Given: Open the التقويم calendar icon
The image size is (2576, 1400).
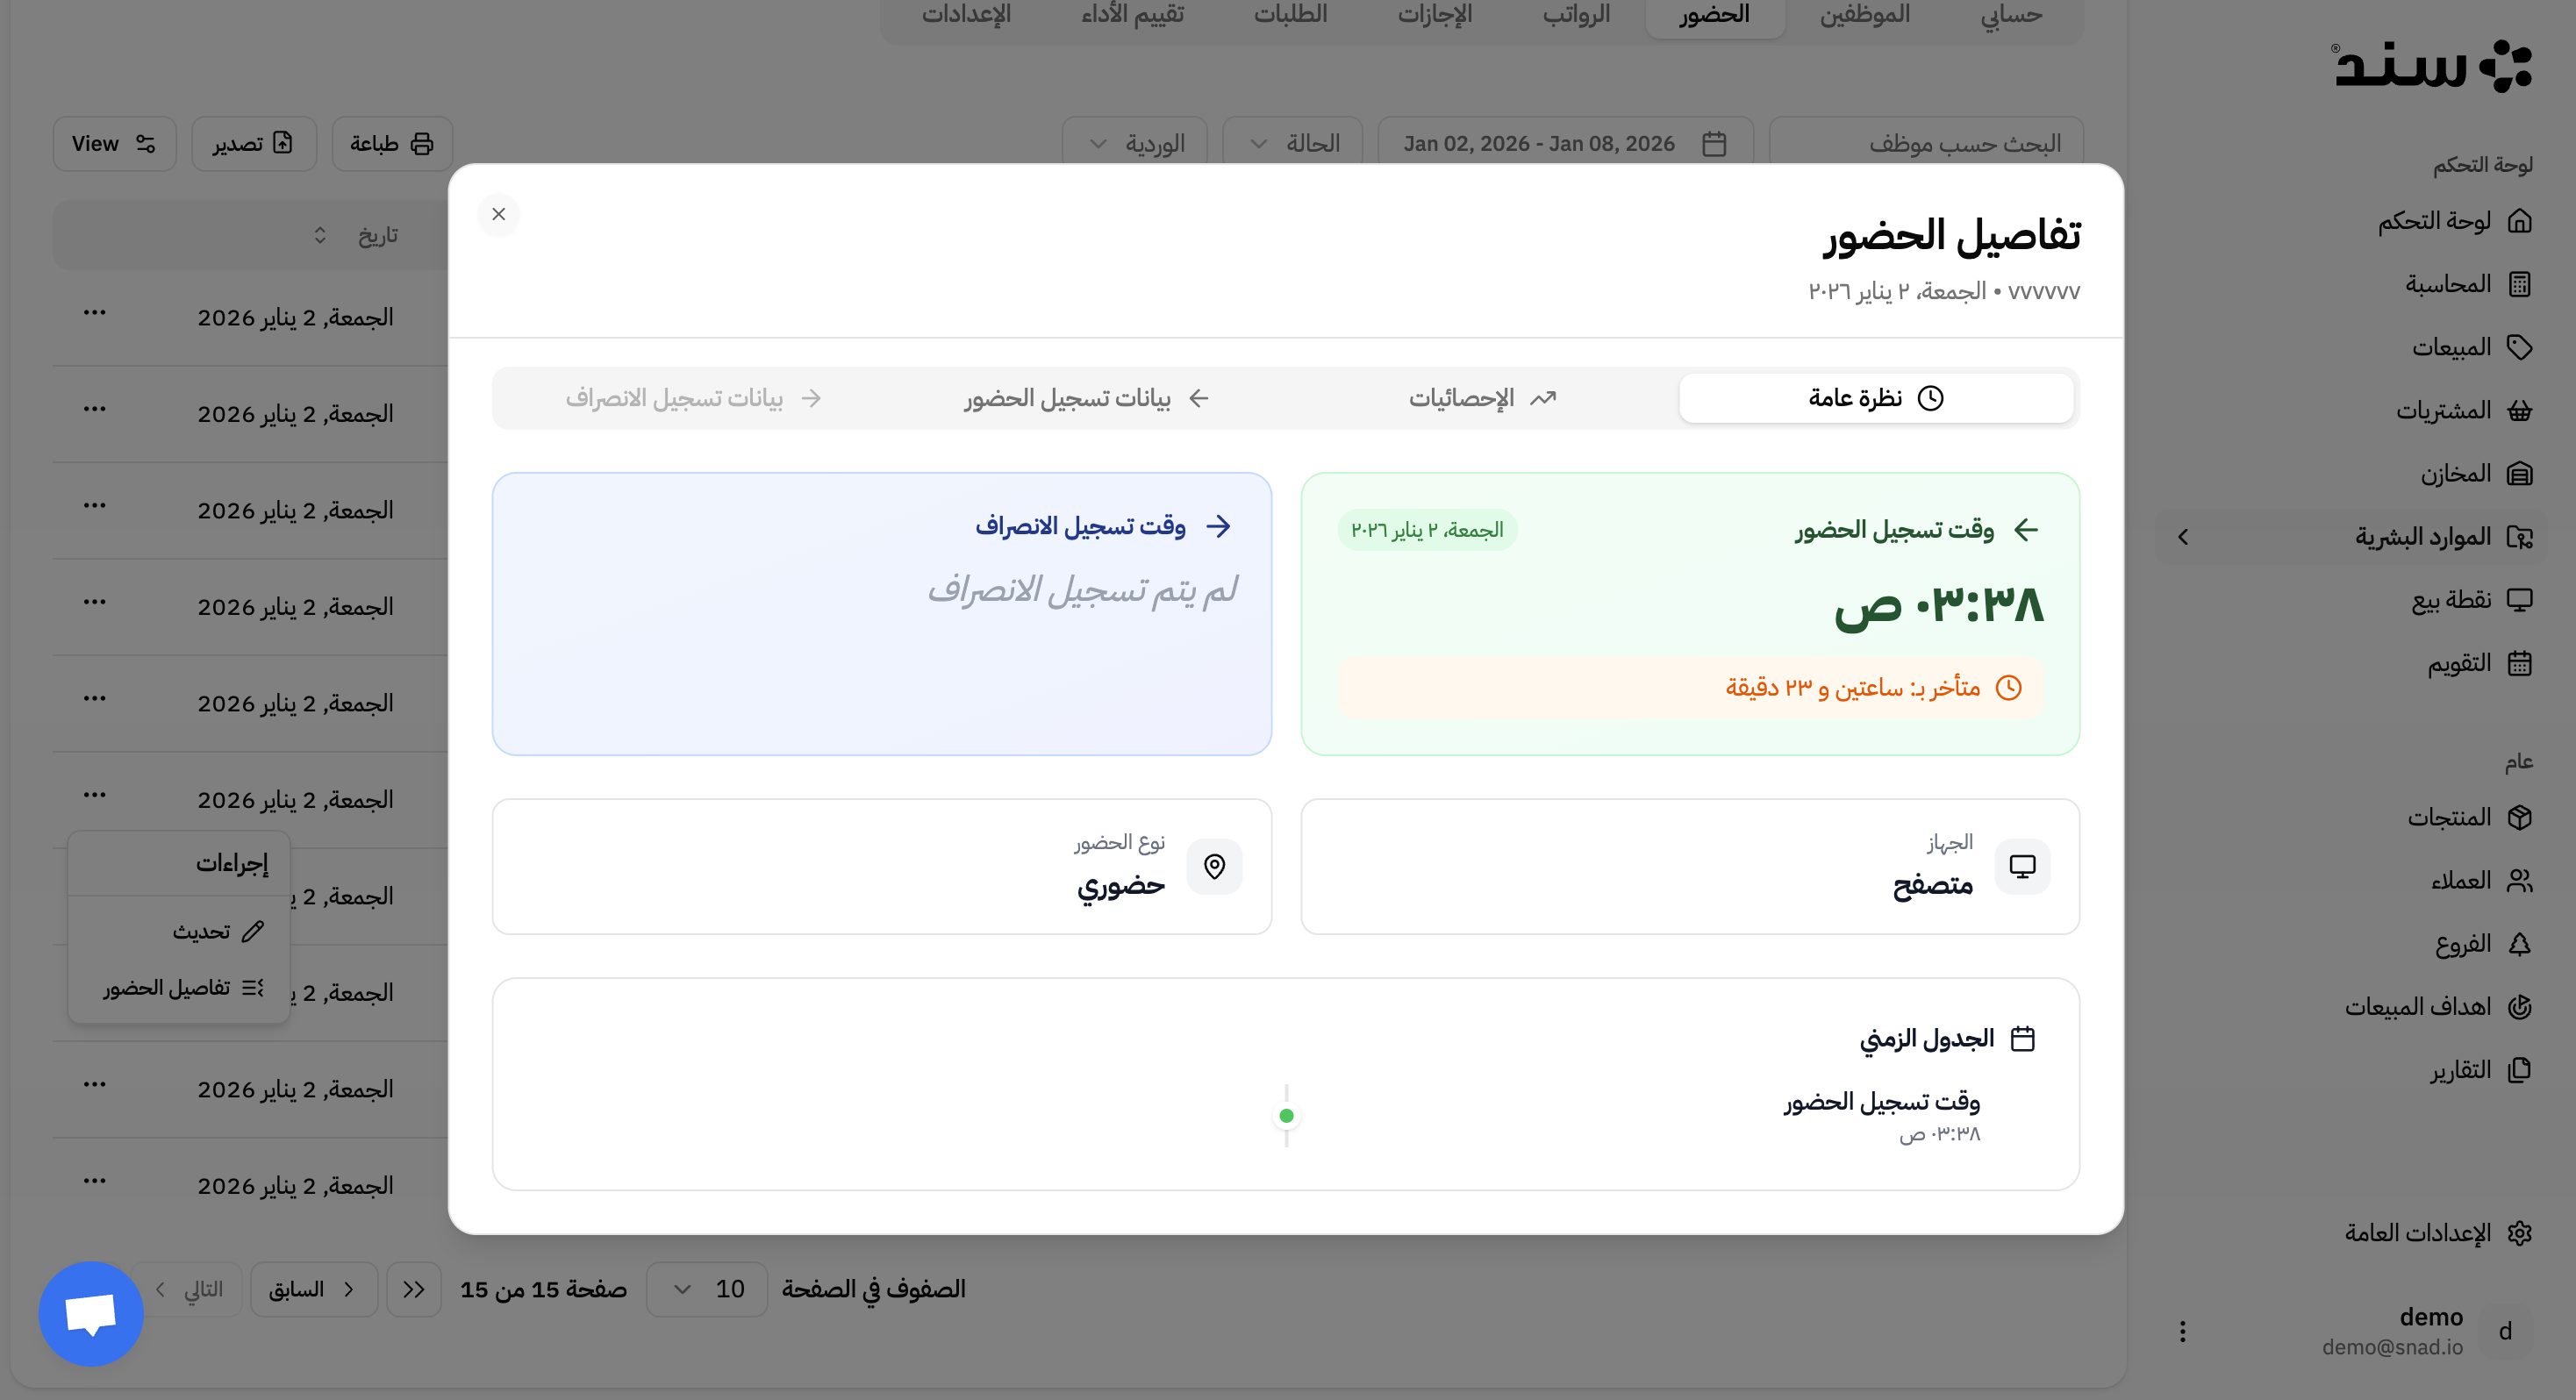Looking at the screenshot, I should pyautogui.click(x=2522, y=662).
